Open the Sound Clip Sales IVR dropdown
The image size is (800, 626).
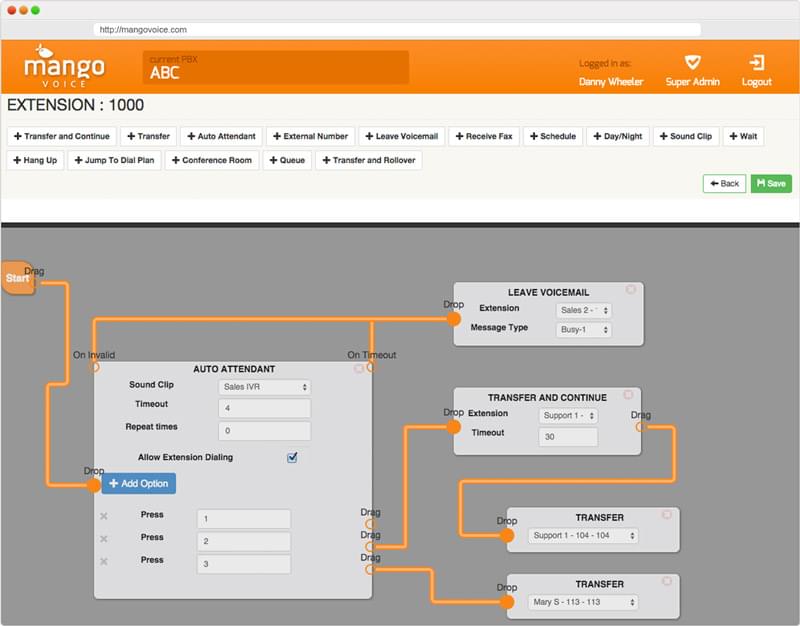[x=264, y=387]
